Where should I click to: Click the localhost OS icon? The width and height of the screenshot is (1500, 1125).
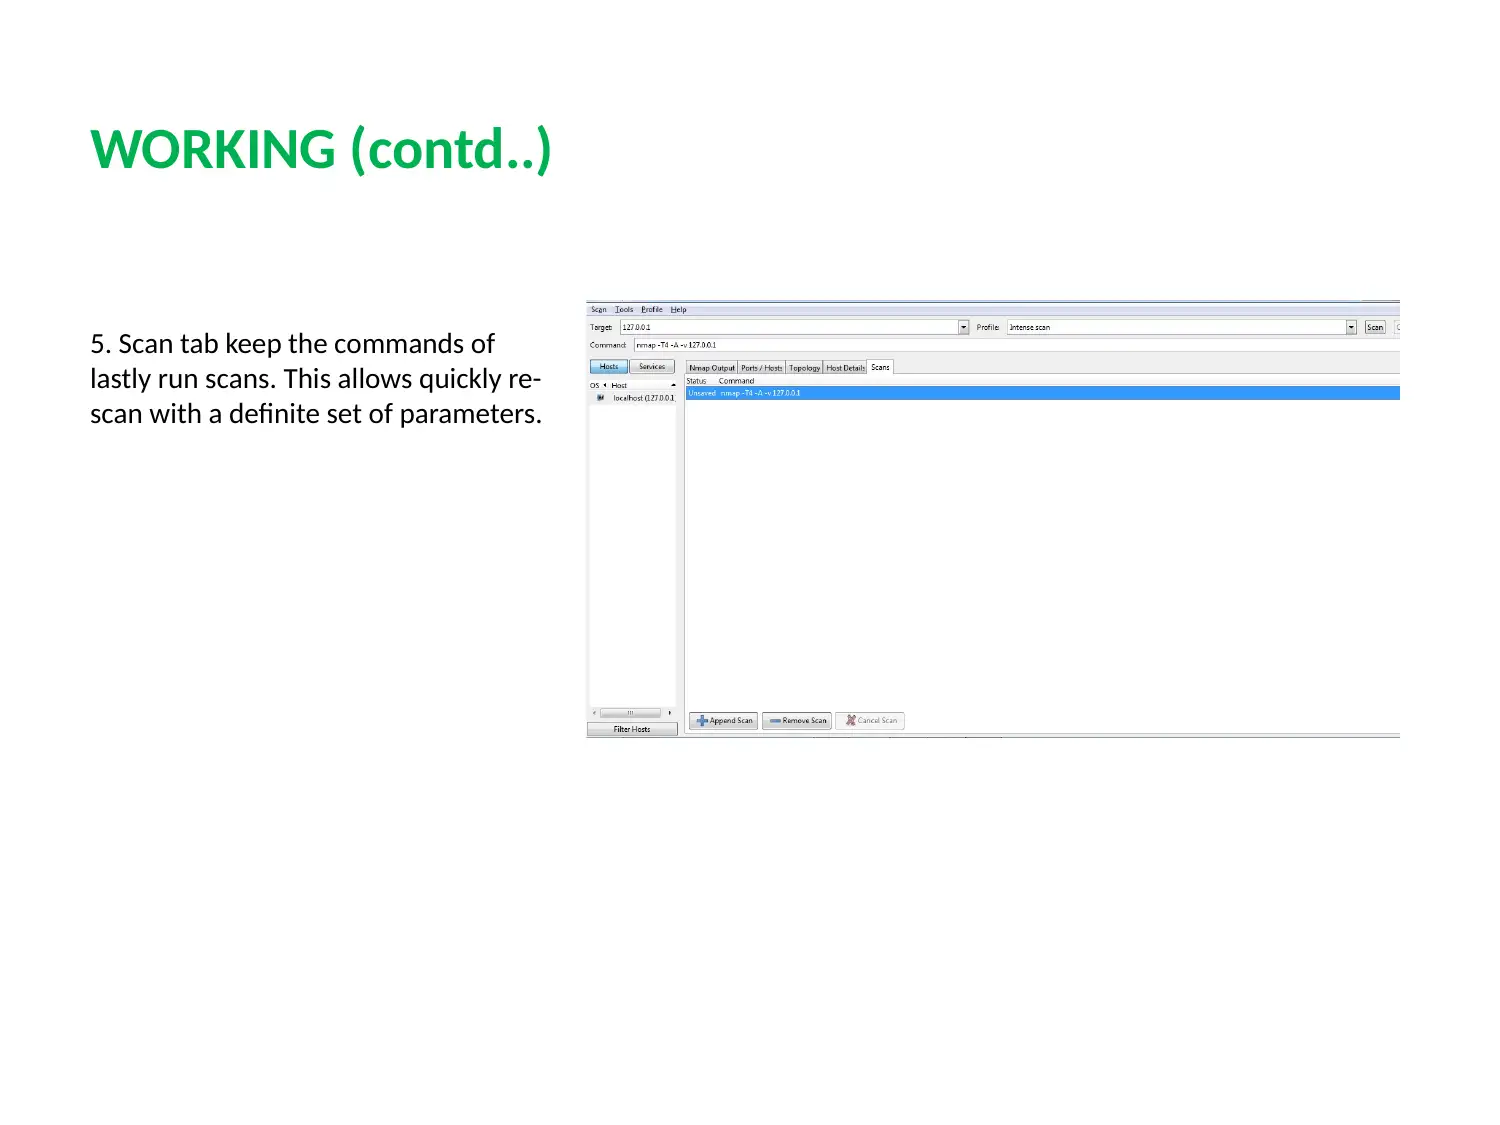coord(600,398)
